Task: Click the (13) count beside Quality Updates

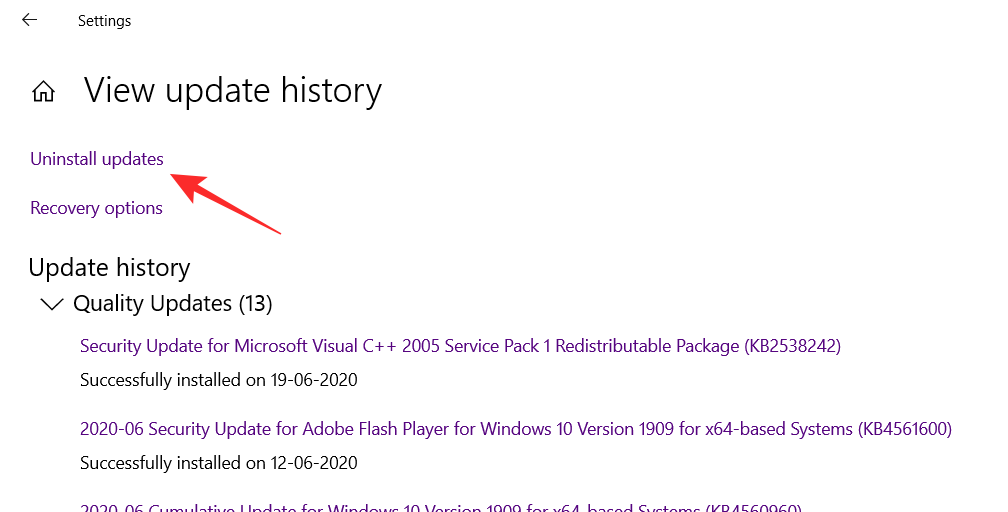Action: pyautogui.click(x=254, y=303)
